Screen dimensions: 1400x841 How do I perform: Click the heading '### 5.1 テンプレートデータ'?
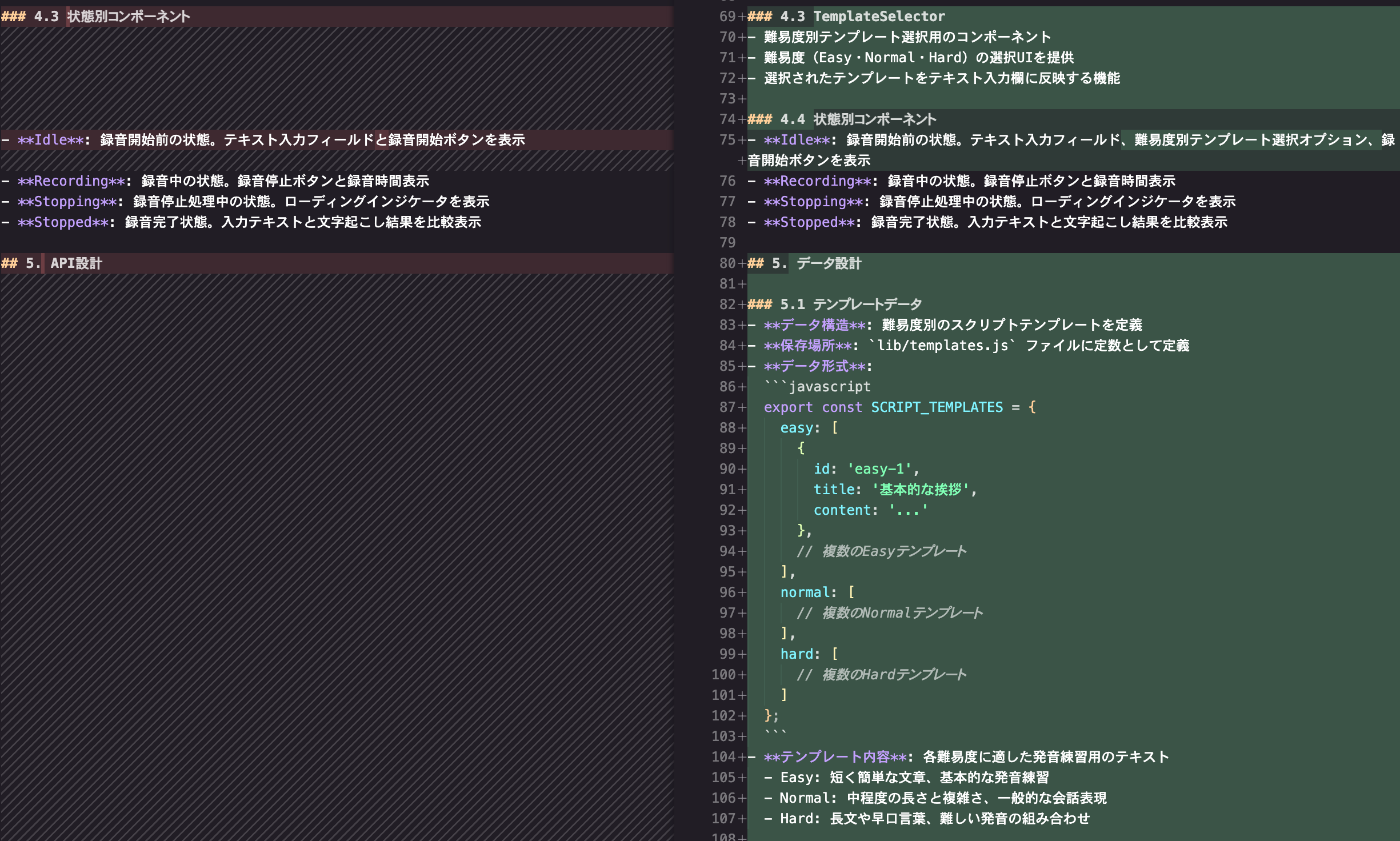(834, 304)
